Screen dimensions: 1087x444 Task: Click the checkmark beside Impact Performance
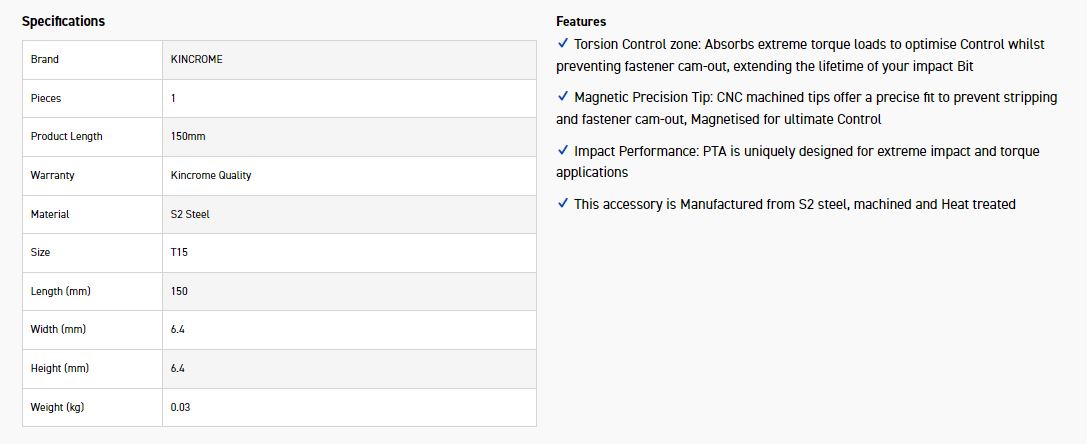(563, 151)
